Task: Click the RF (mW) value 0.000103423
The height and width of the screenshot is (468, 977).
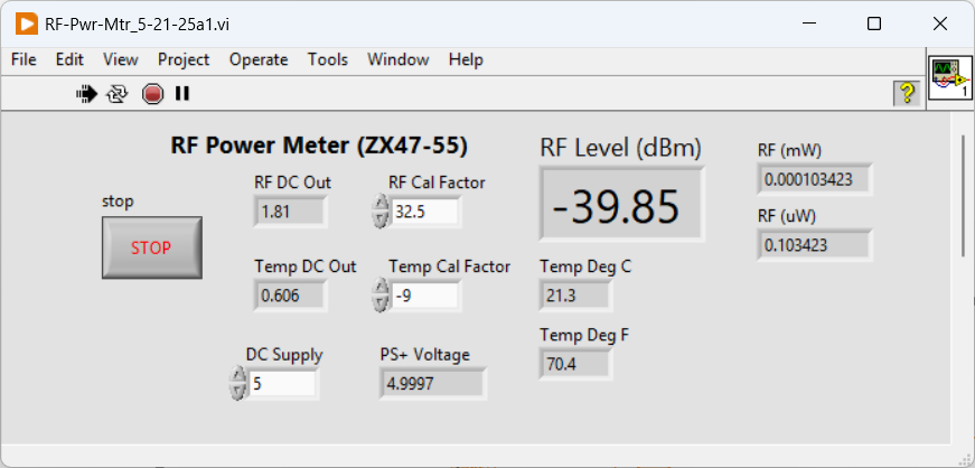Action: (815, 179)
